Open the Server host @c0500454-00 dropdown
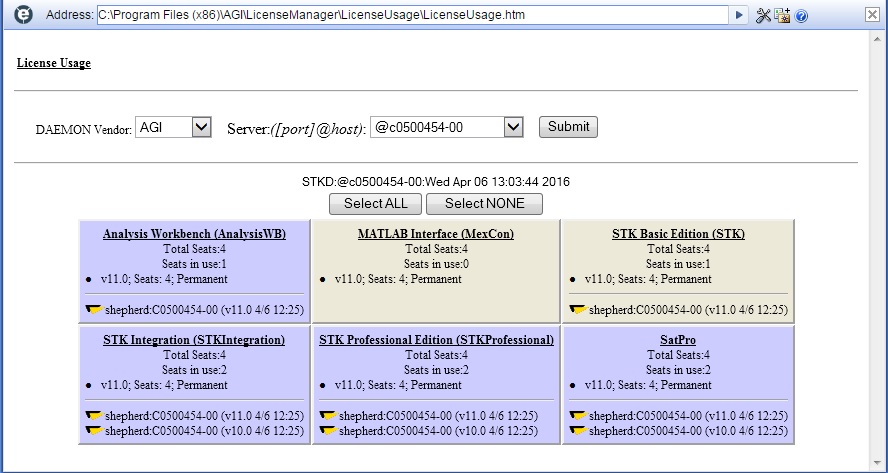888x473 pixels. pyautogui.click(x=447, y=127)
